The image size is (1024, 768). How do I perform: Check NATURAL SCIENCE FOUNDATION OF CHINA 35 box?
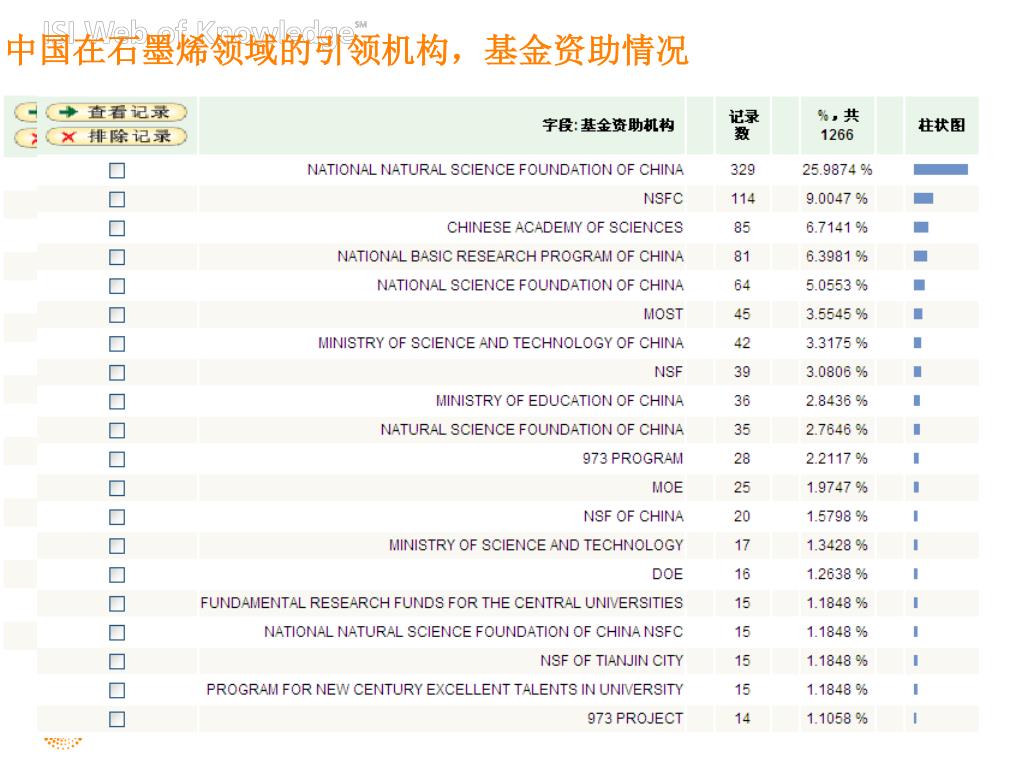(117, 430)
